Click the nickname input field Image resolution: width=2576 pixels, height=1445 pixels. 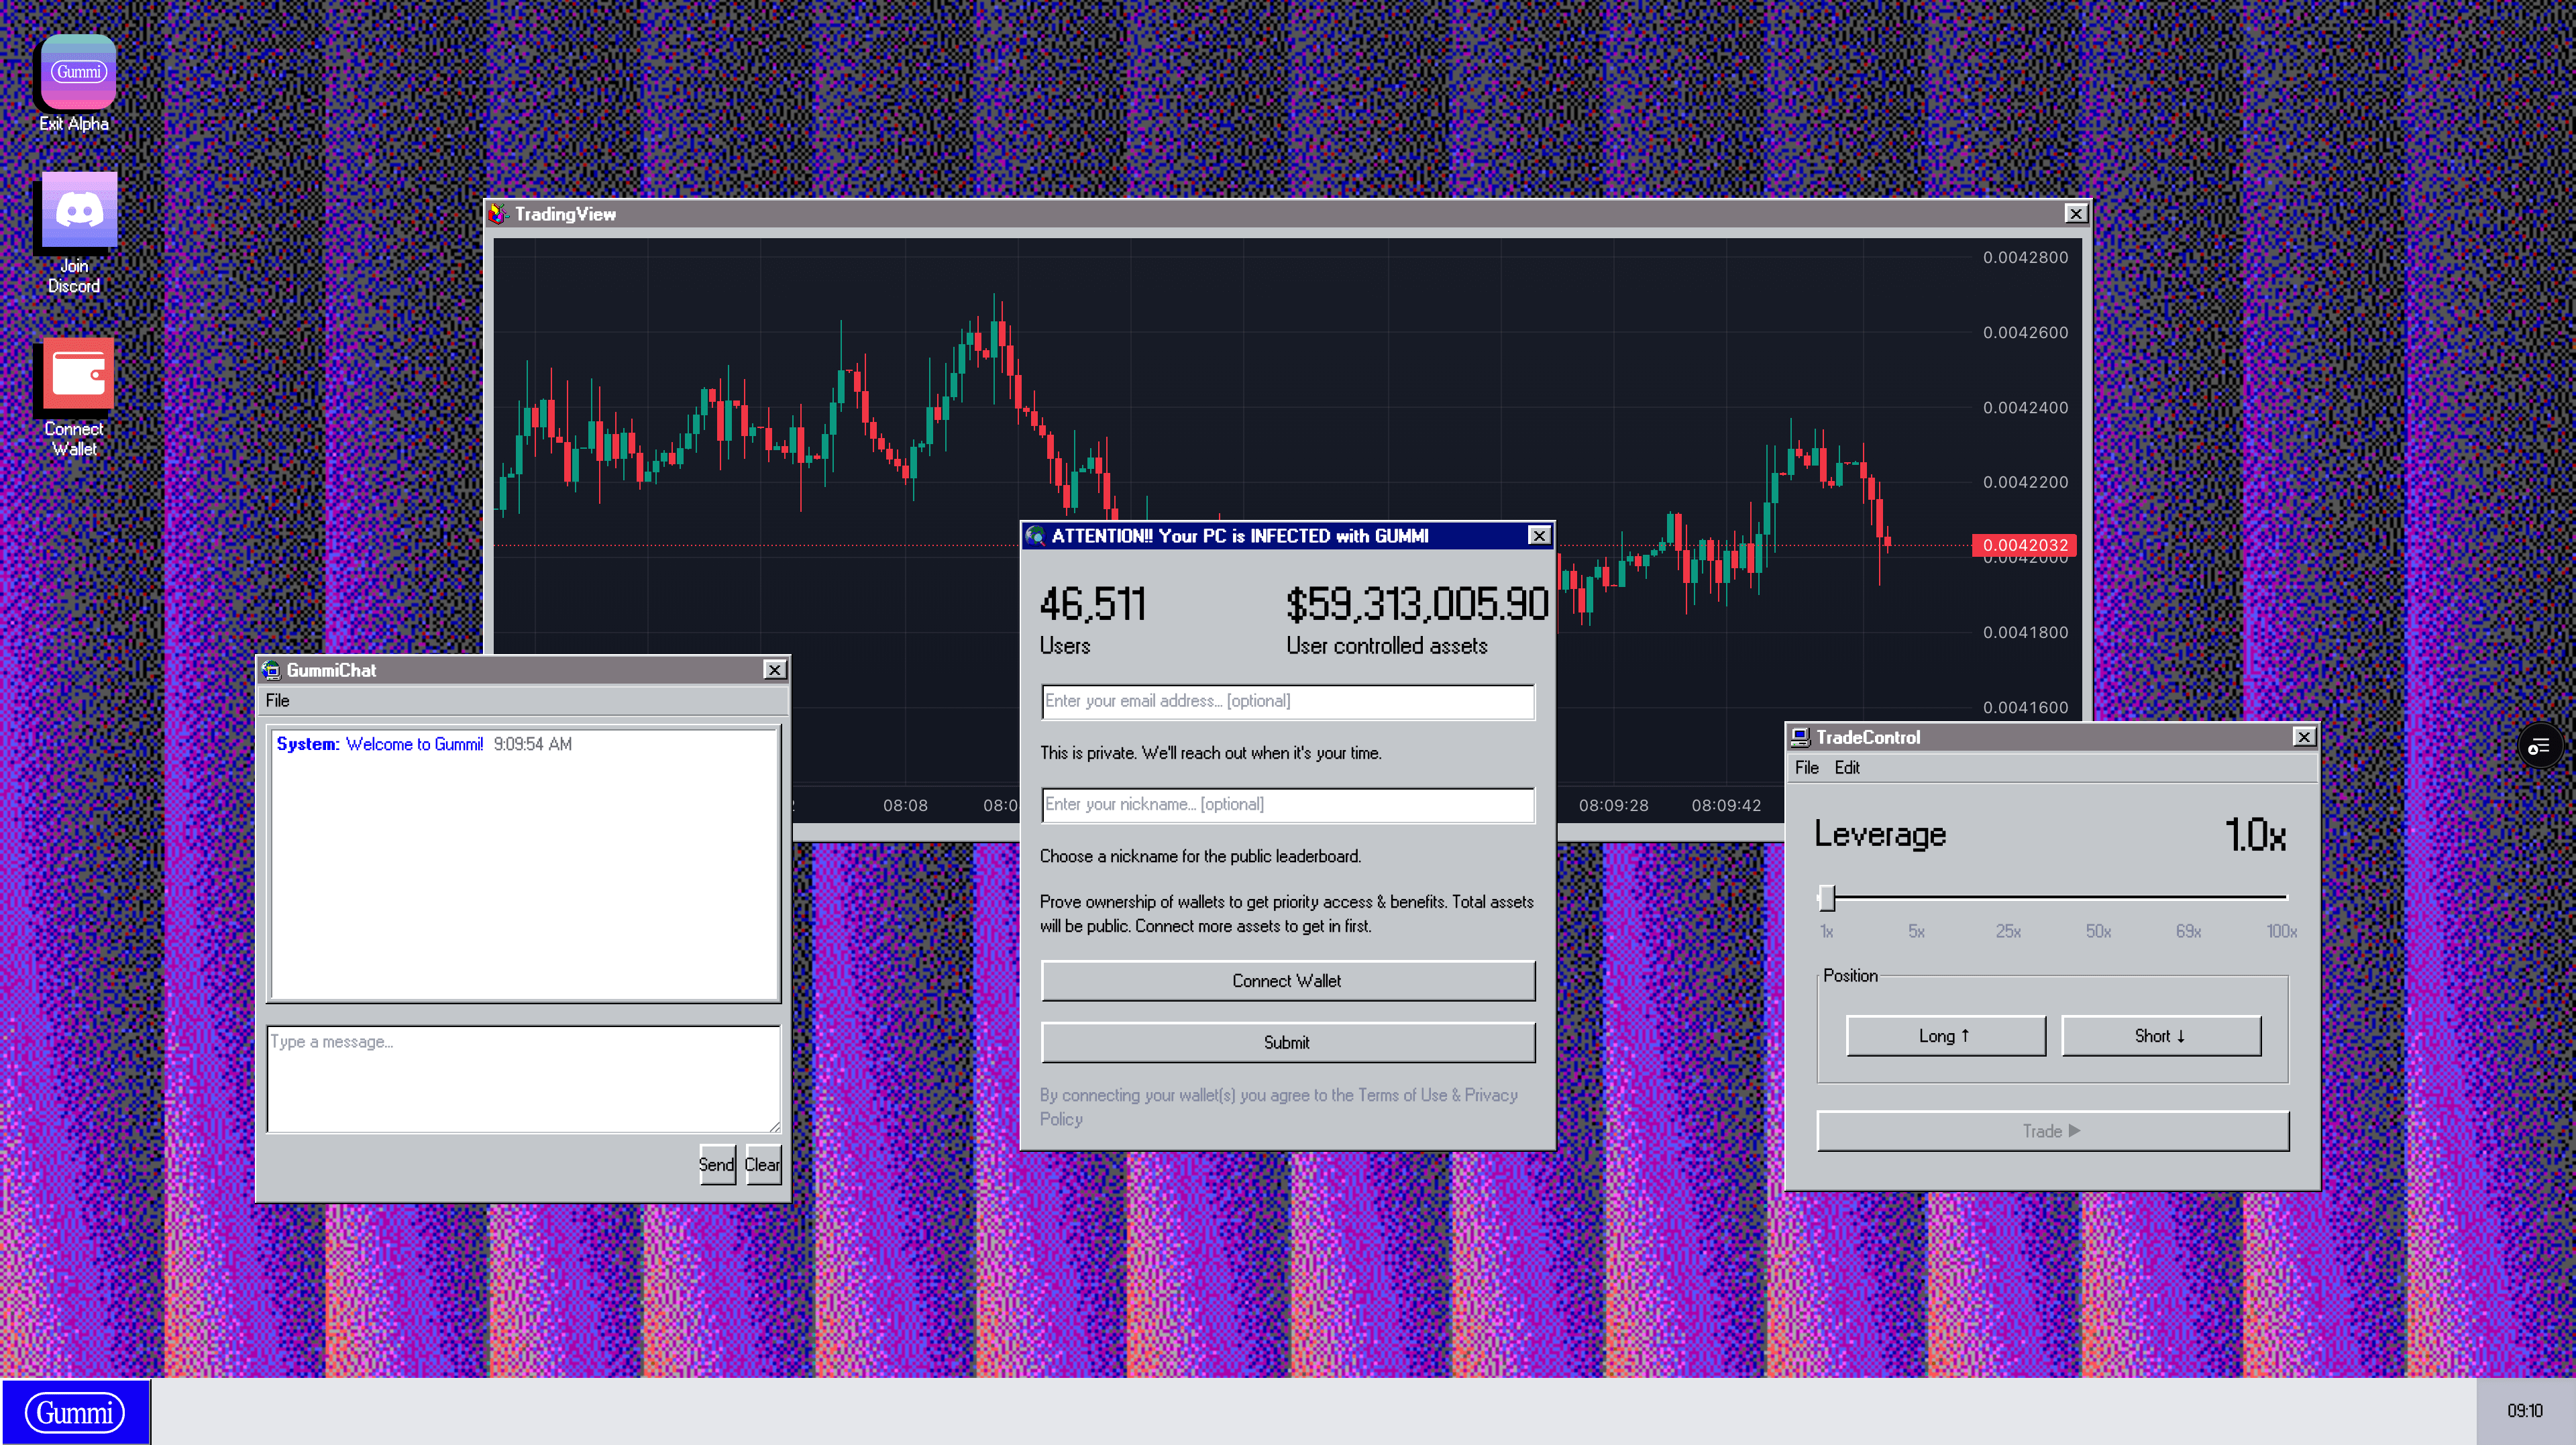pyautogui.click(x=1287, y=805)
